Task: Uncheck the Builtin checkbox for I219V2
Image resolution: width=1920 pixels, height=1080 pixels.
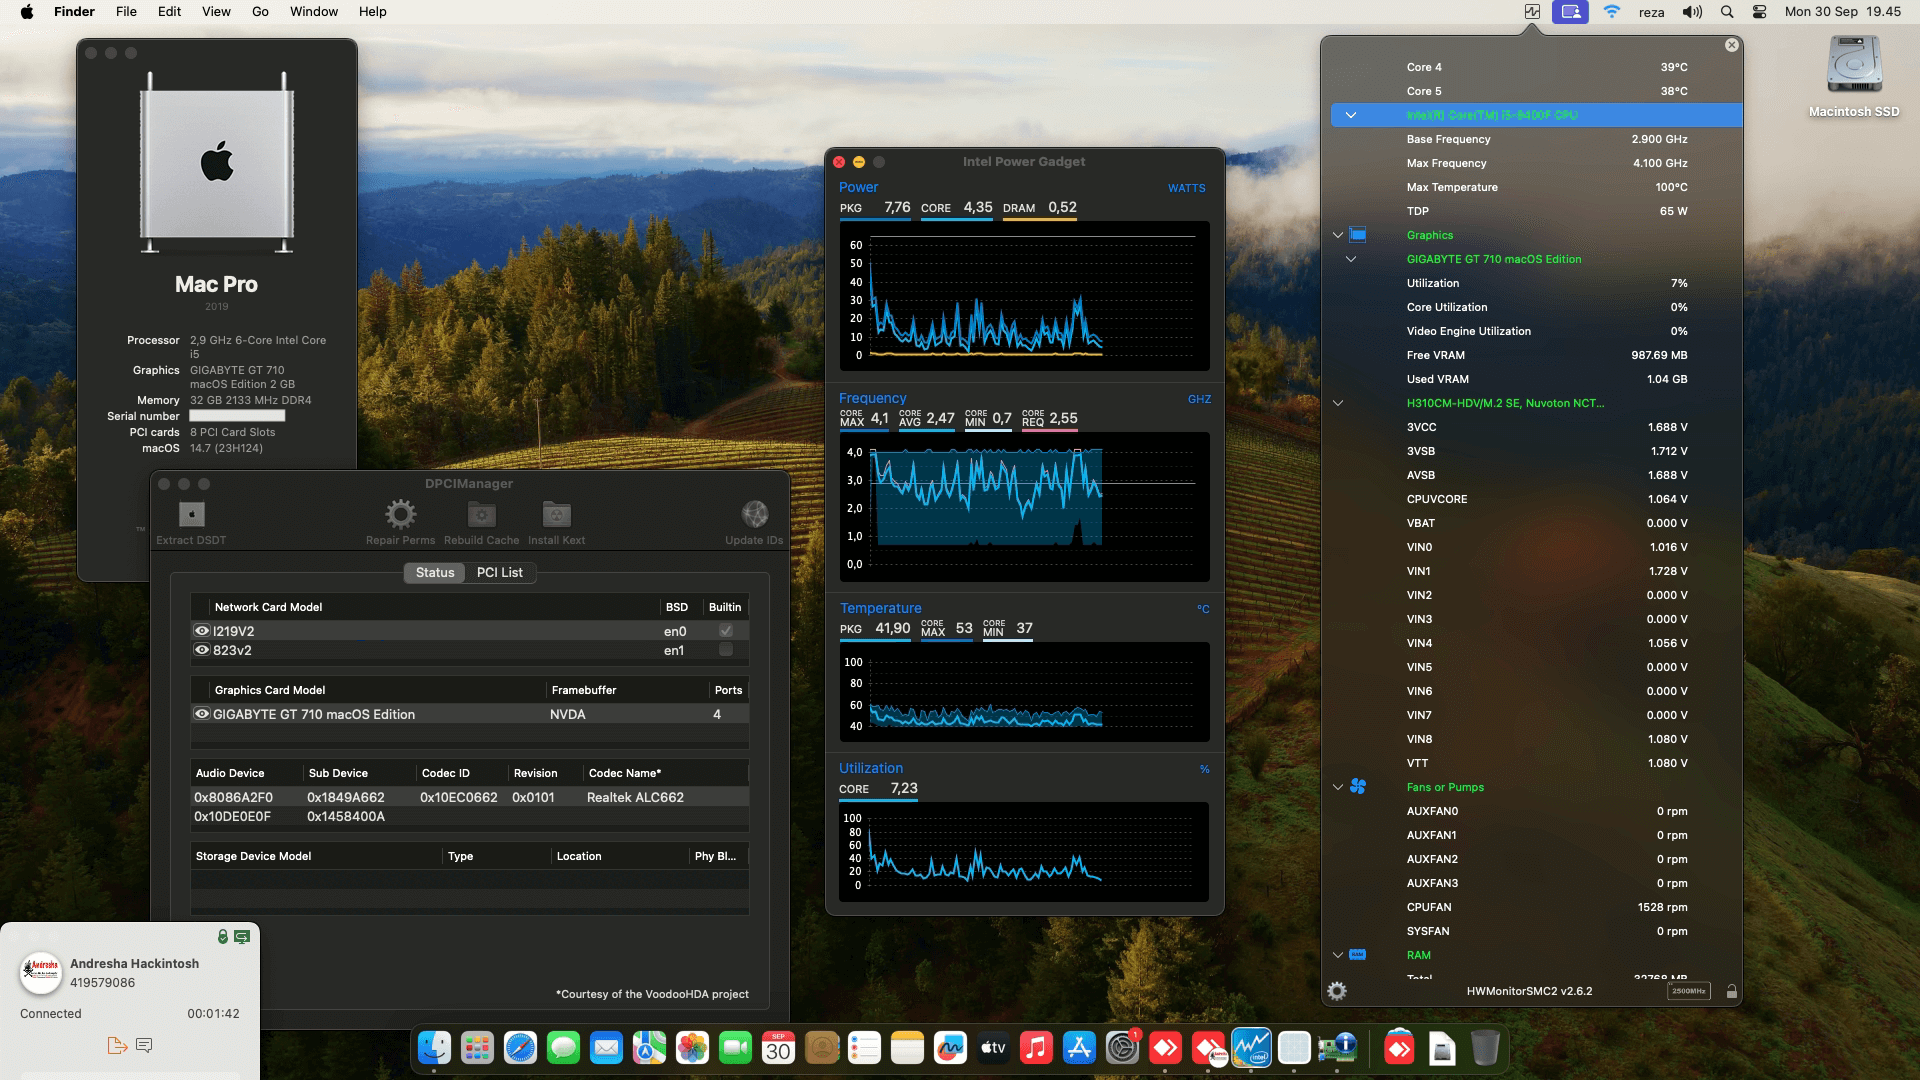Action: point(726,630)
